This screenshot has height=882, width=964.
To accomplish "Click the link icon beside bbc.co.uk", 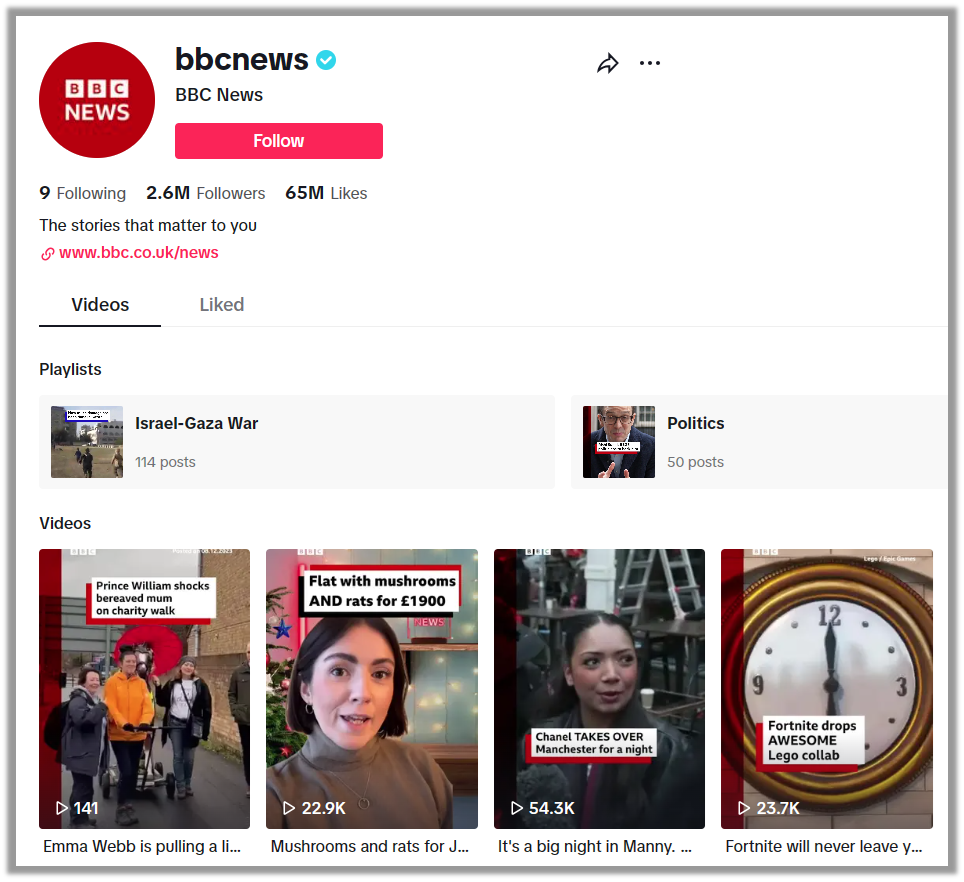I will 47,253.
